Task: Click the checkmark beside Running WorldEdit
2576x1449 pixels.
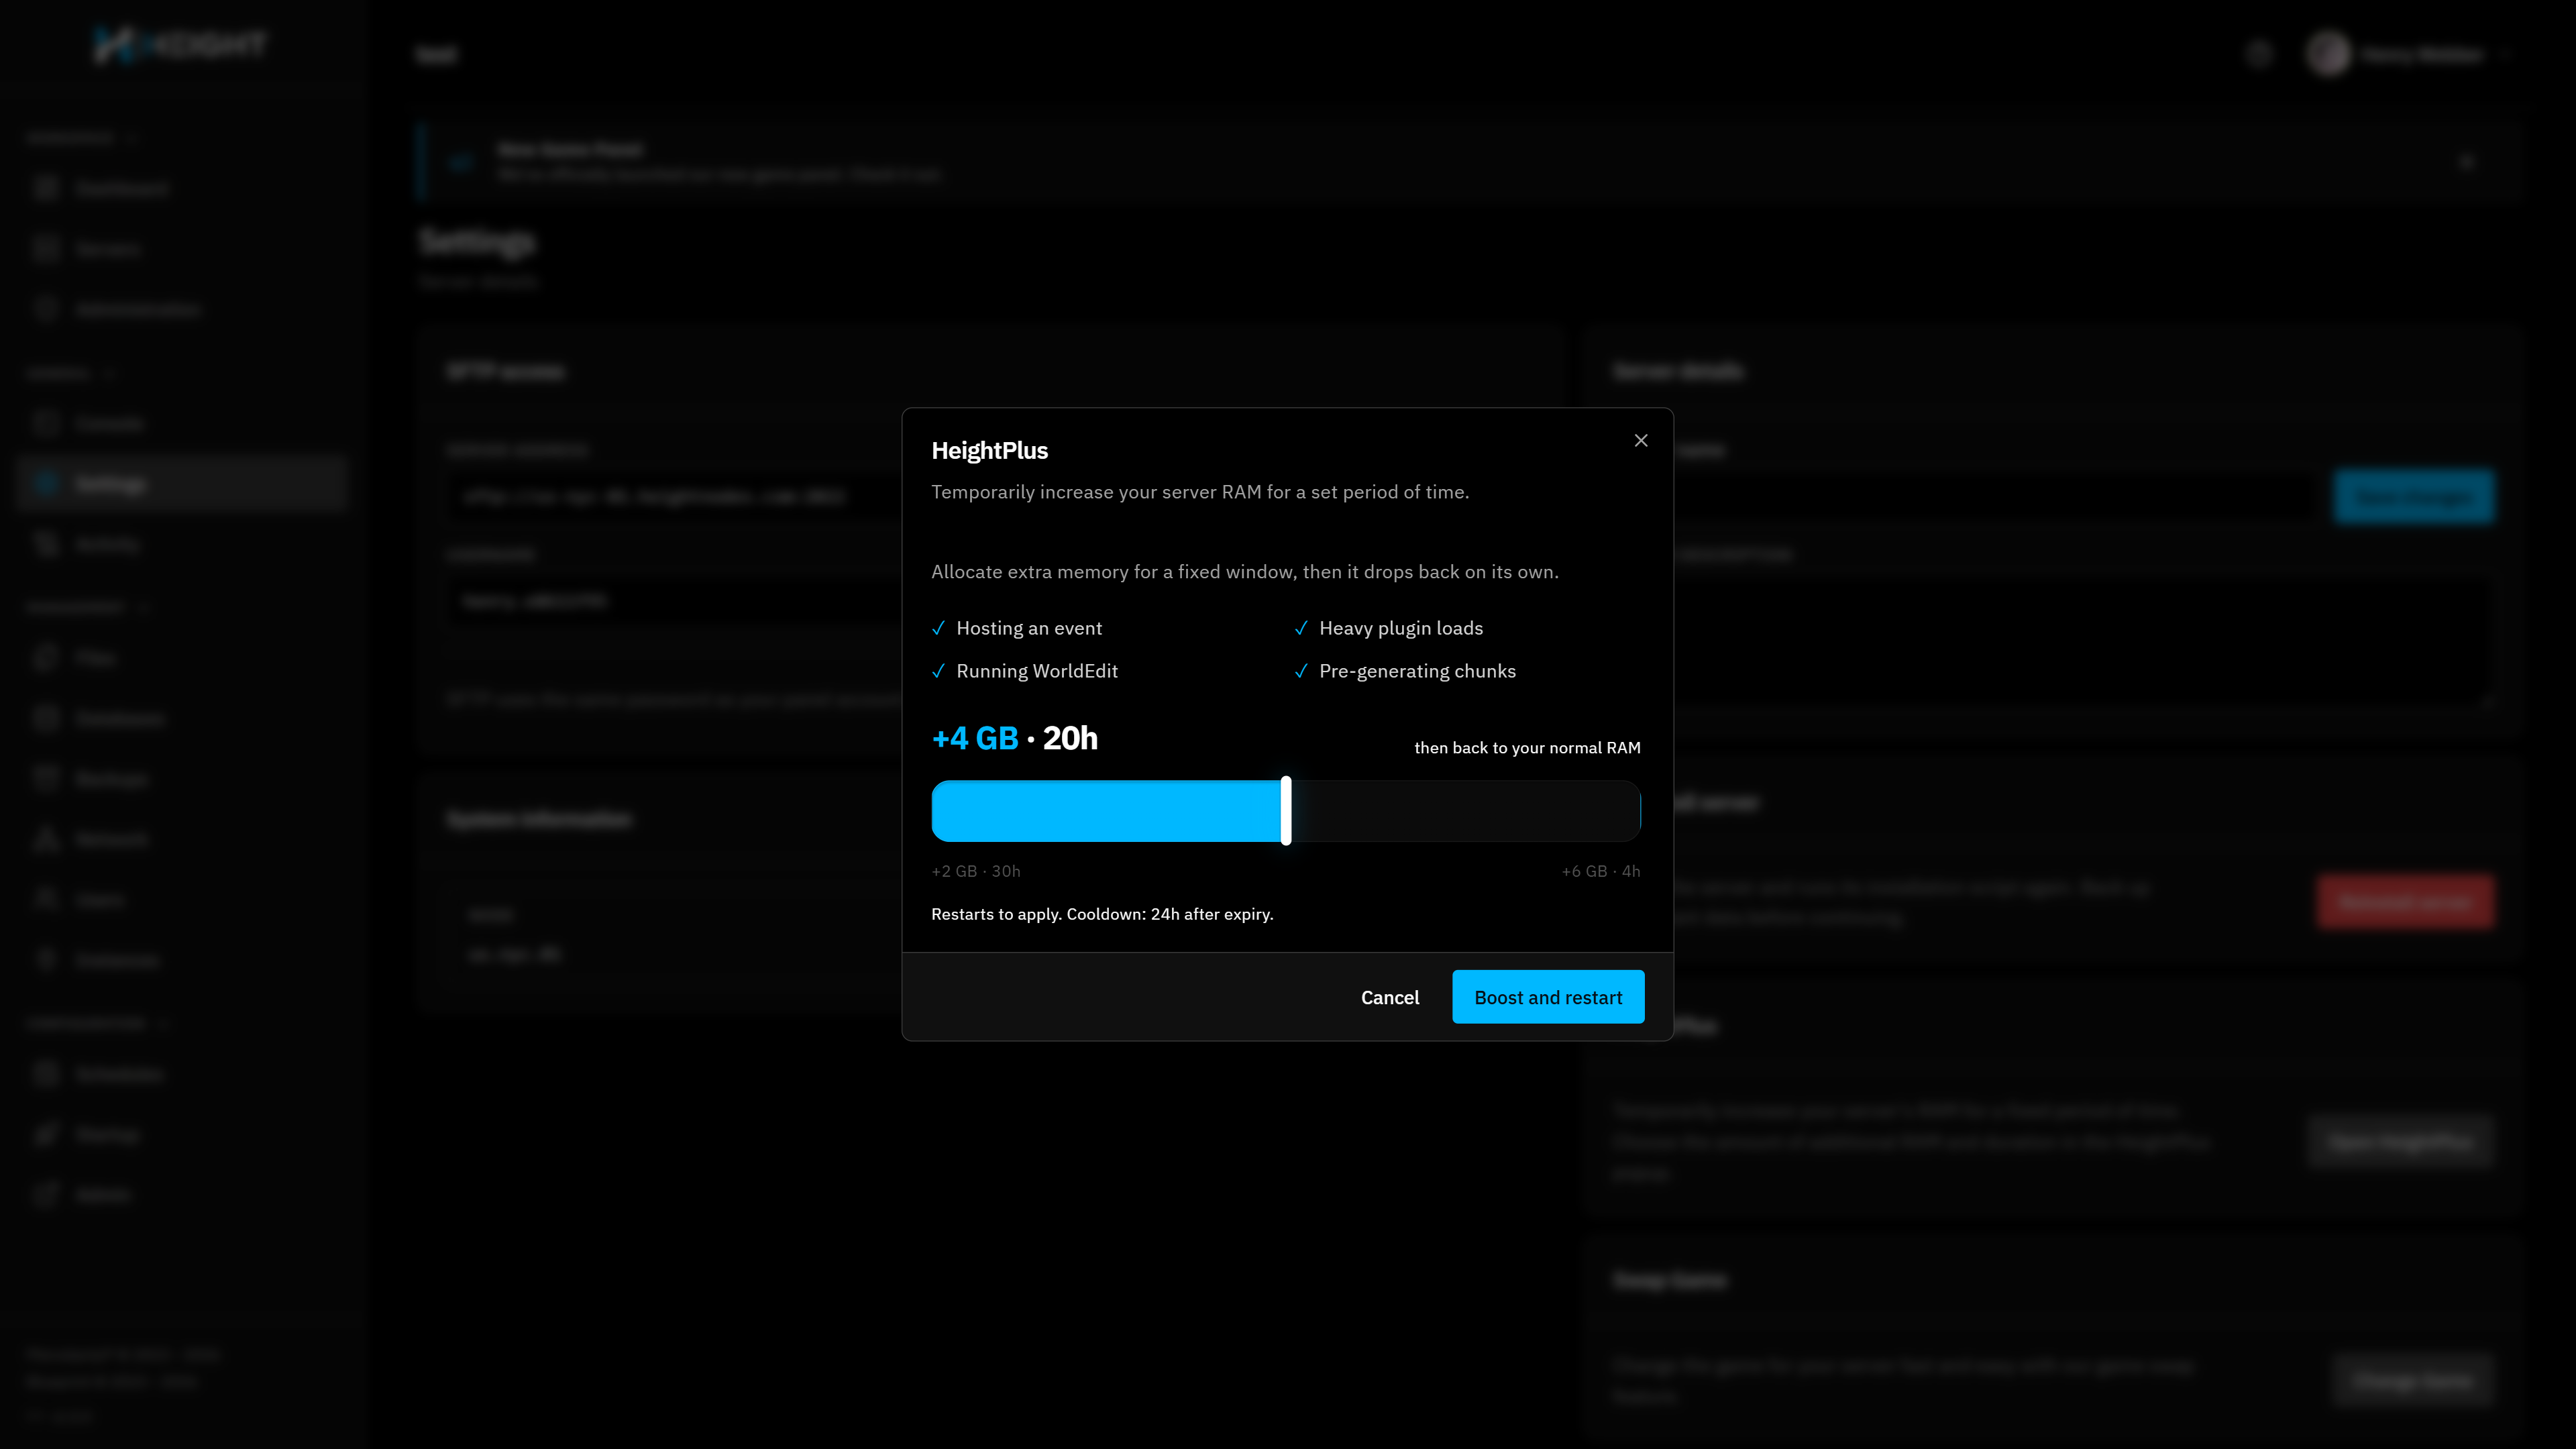Action: (938, 671)
